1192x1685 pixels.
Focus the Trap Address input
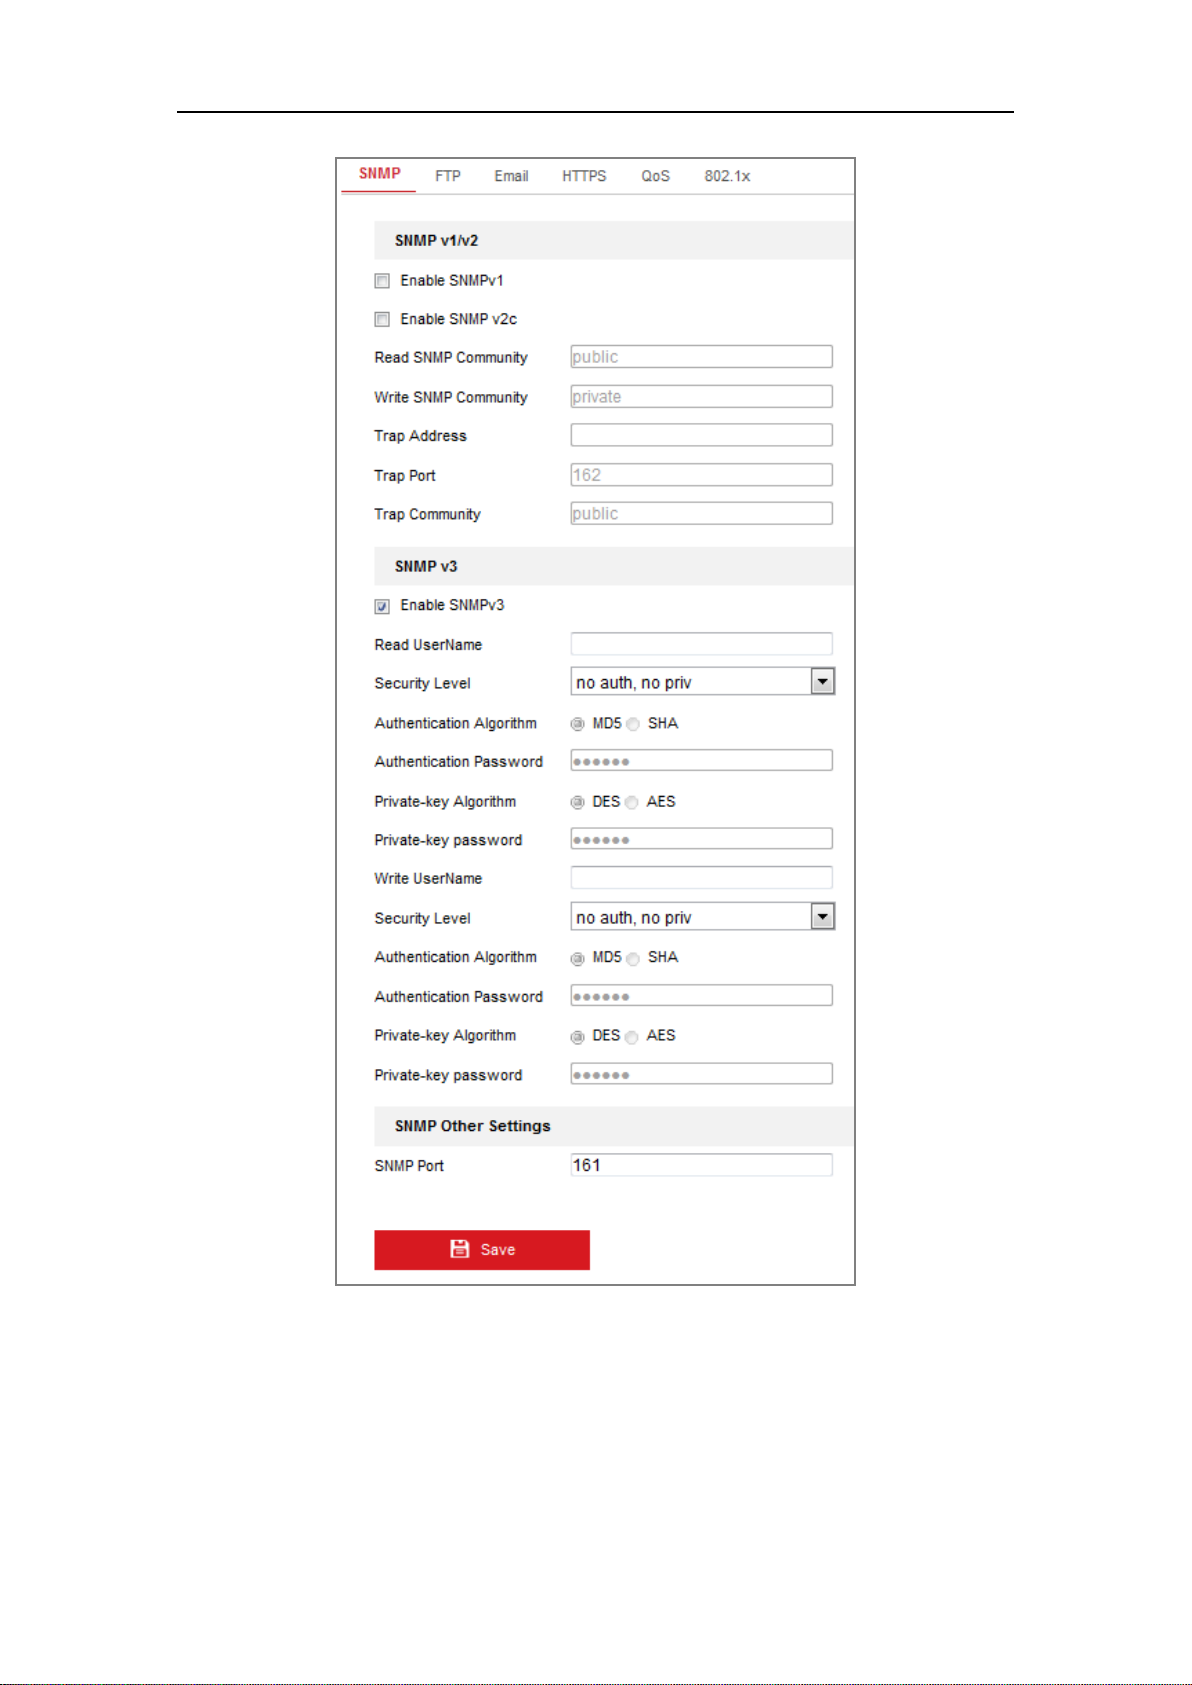pyautogui.click(x=701, y=435)
